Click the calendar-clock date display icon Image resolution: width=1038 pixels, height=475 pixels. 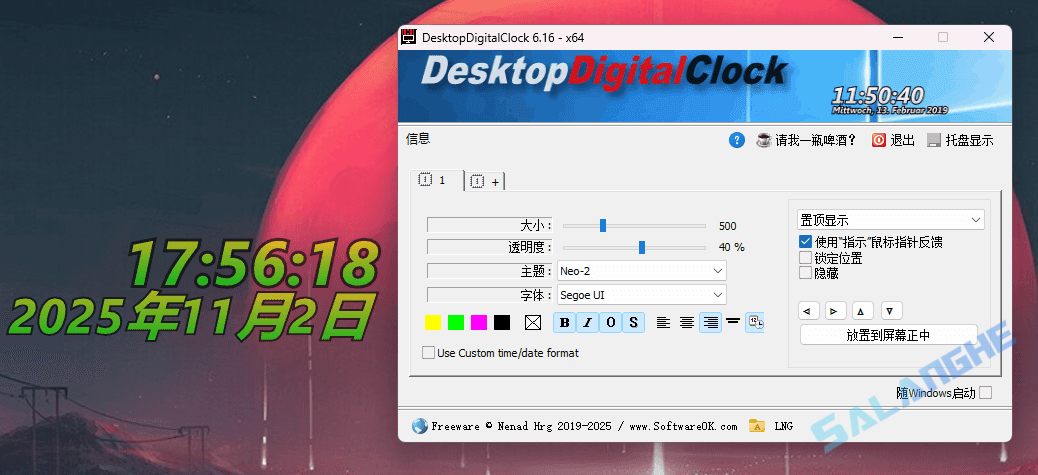pos(755,322)
